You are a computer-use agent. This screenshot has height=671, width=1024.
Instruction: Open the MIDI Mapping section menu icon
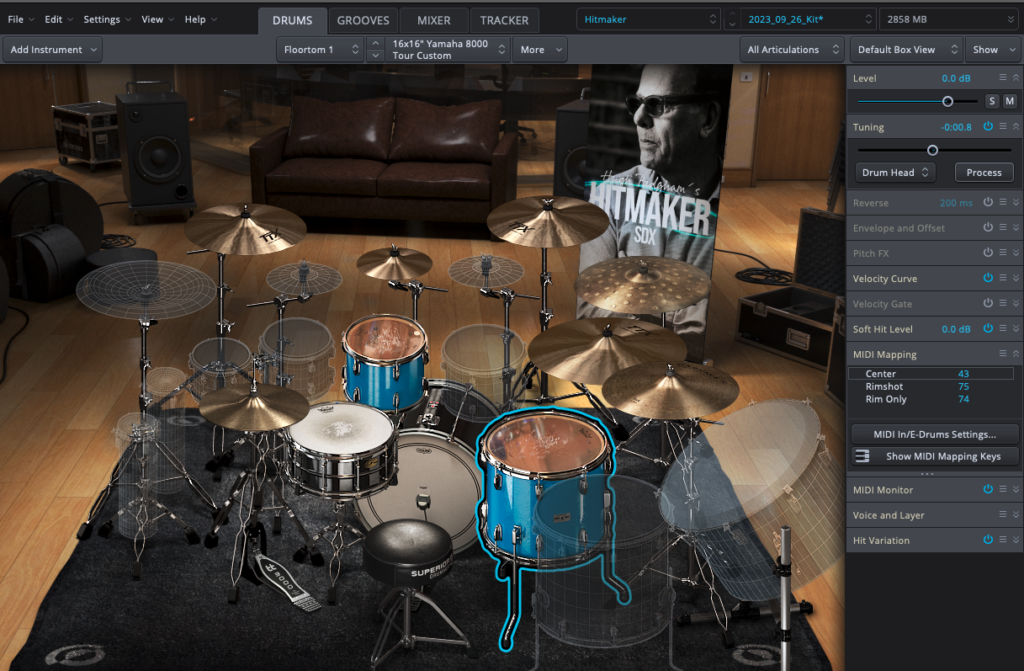coord(1002,354)
